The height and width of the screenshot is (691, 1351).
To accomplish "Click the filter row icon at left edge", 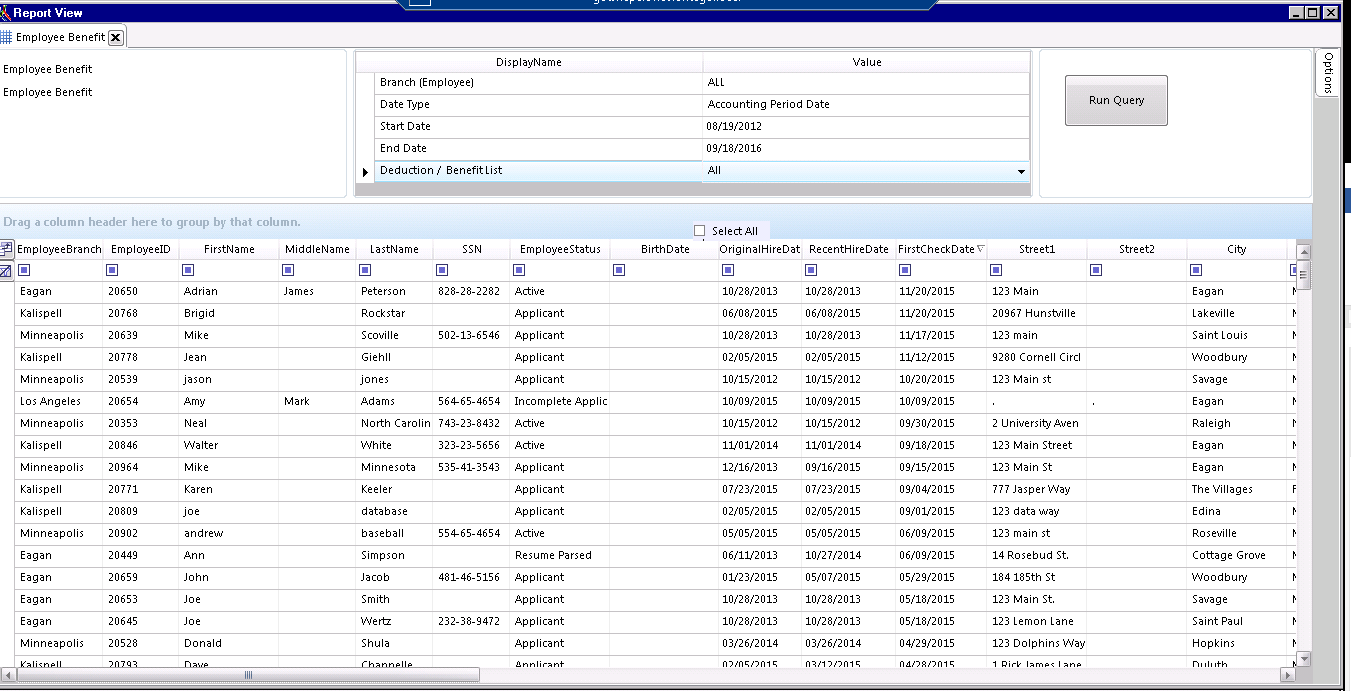I will pyautogui.click(x=6, y=271).
